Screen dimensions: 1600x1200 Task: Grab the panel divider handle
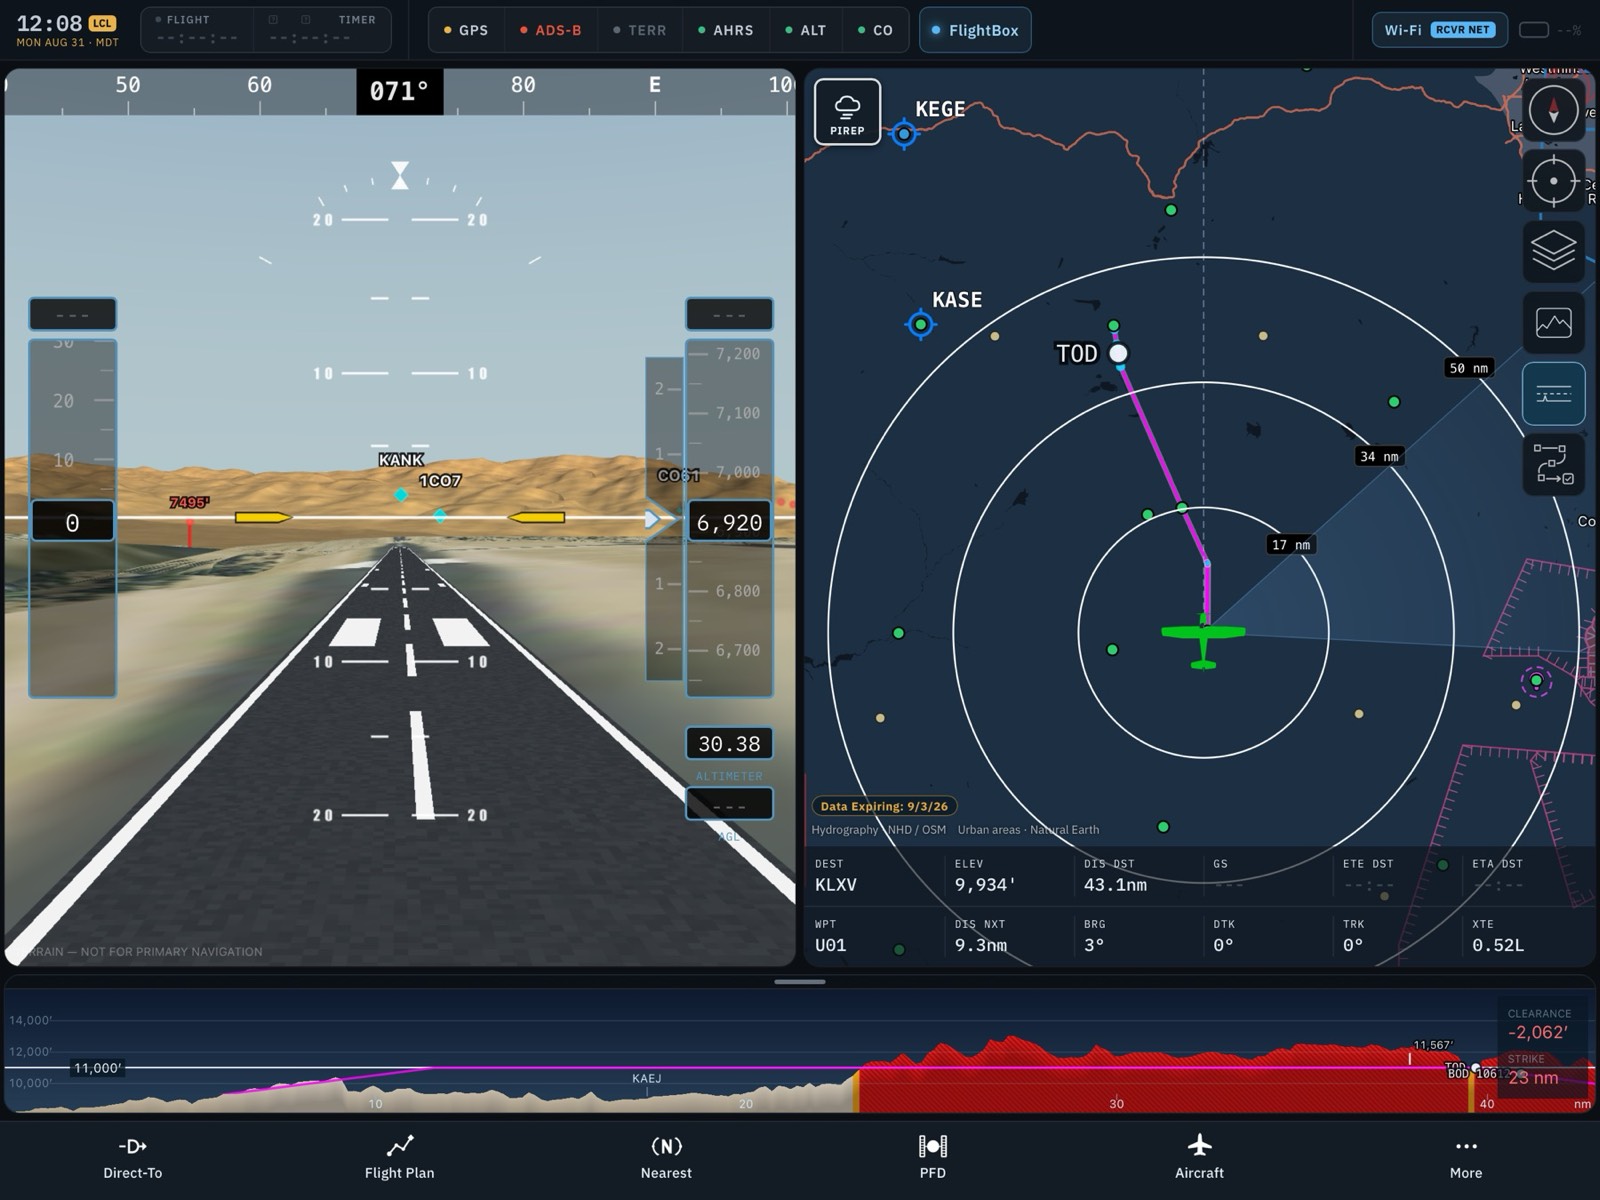tap(800, 982)
